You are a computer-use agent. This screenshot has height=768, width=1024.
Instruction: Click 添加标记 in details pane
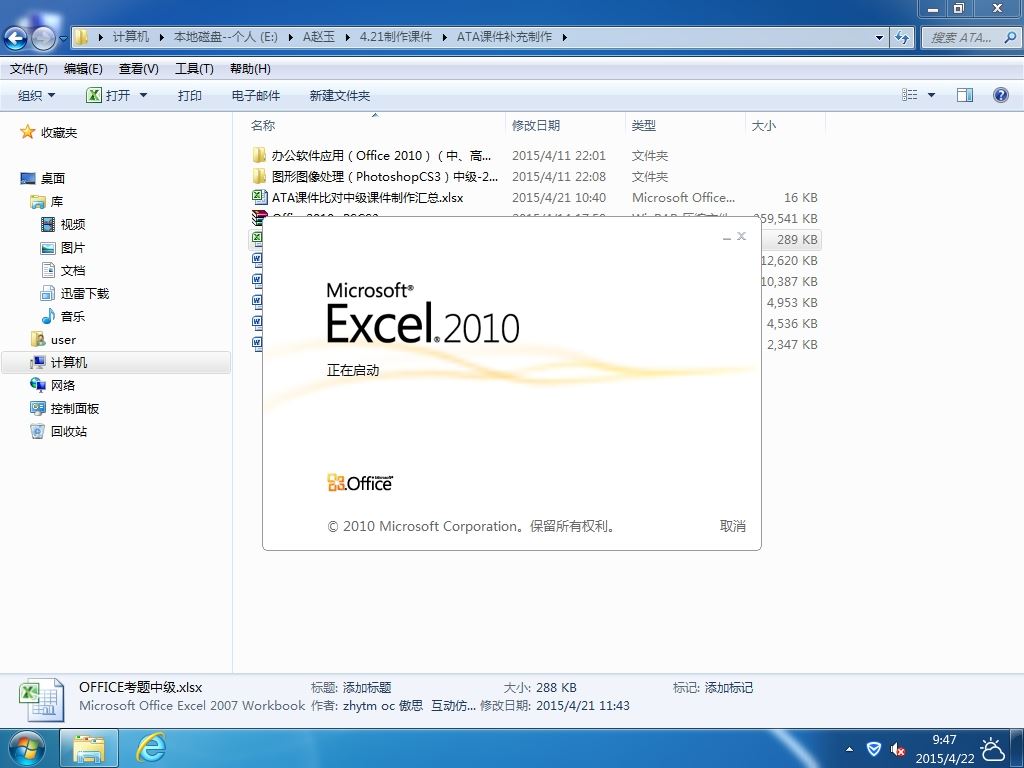[728, 688]
